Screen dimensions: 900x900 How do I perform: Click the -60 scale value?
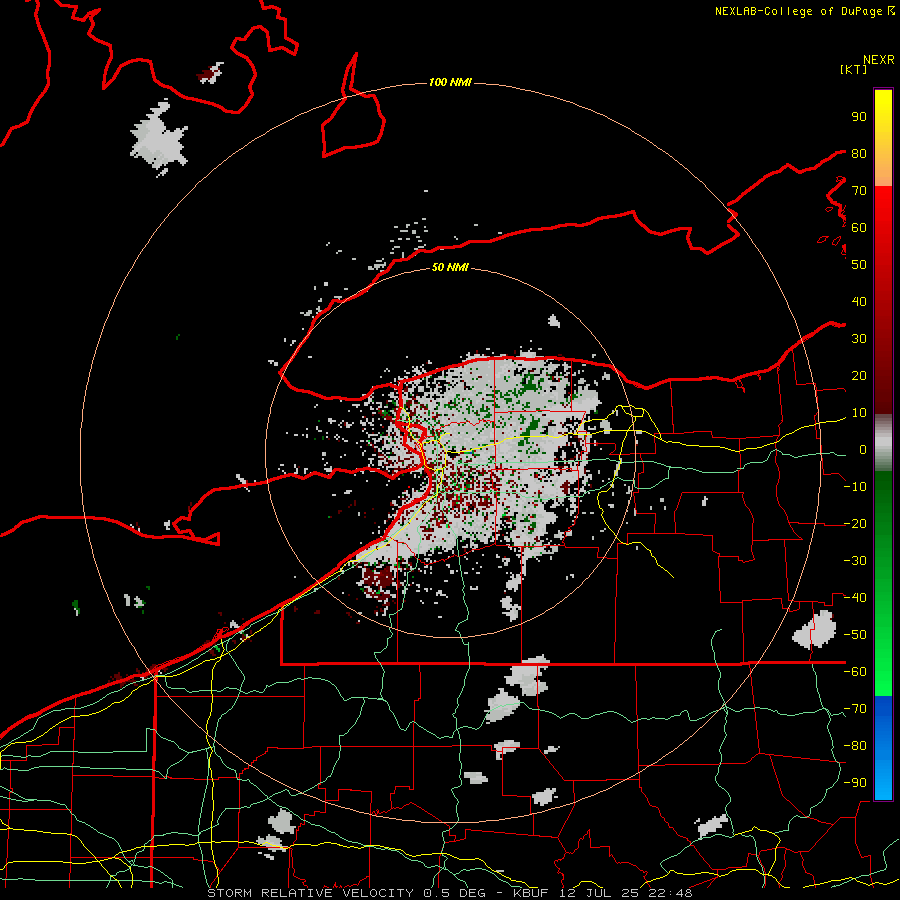pos(855,672)
